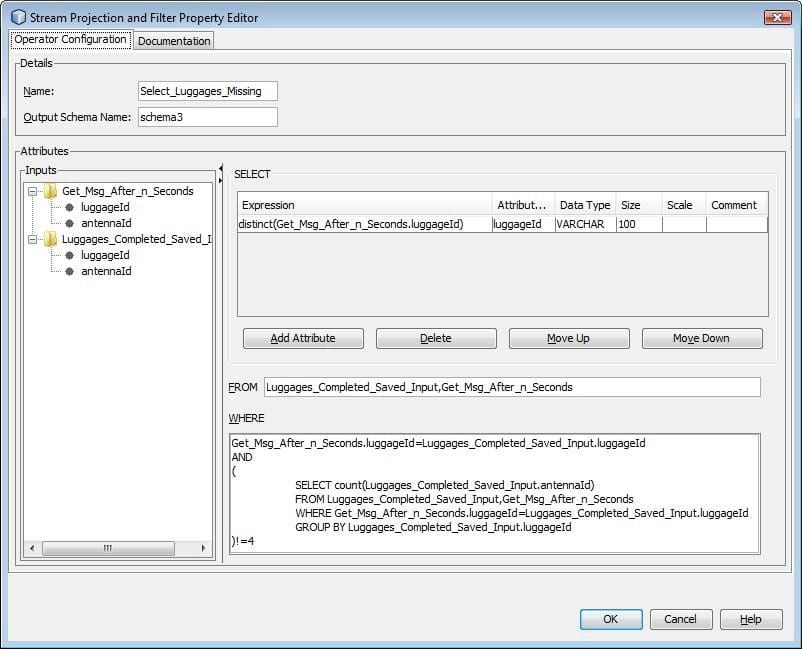Click Move Up to reorder attribute

(x=568, y=338)
